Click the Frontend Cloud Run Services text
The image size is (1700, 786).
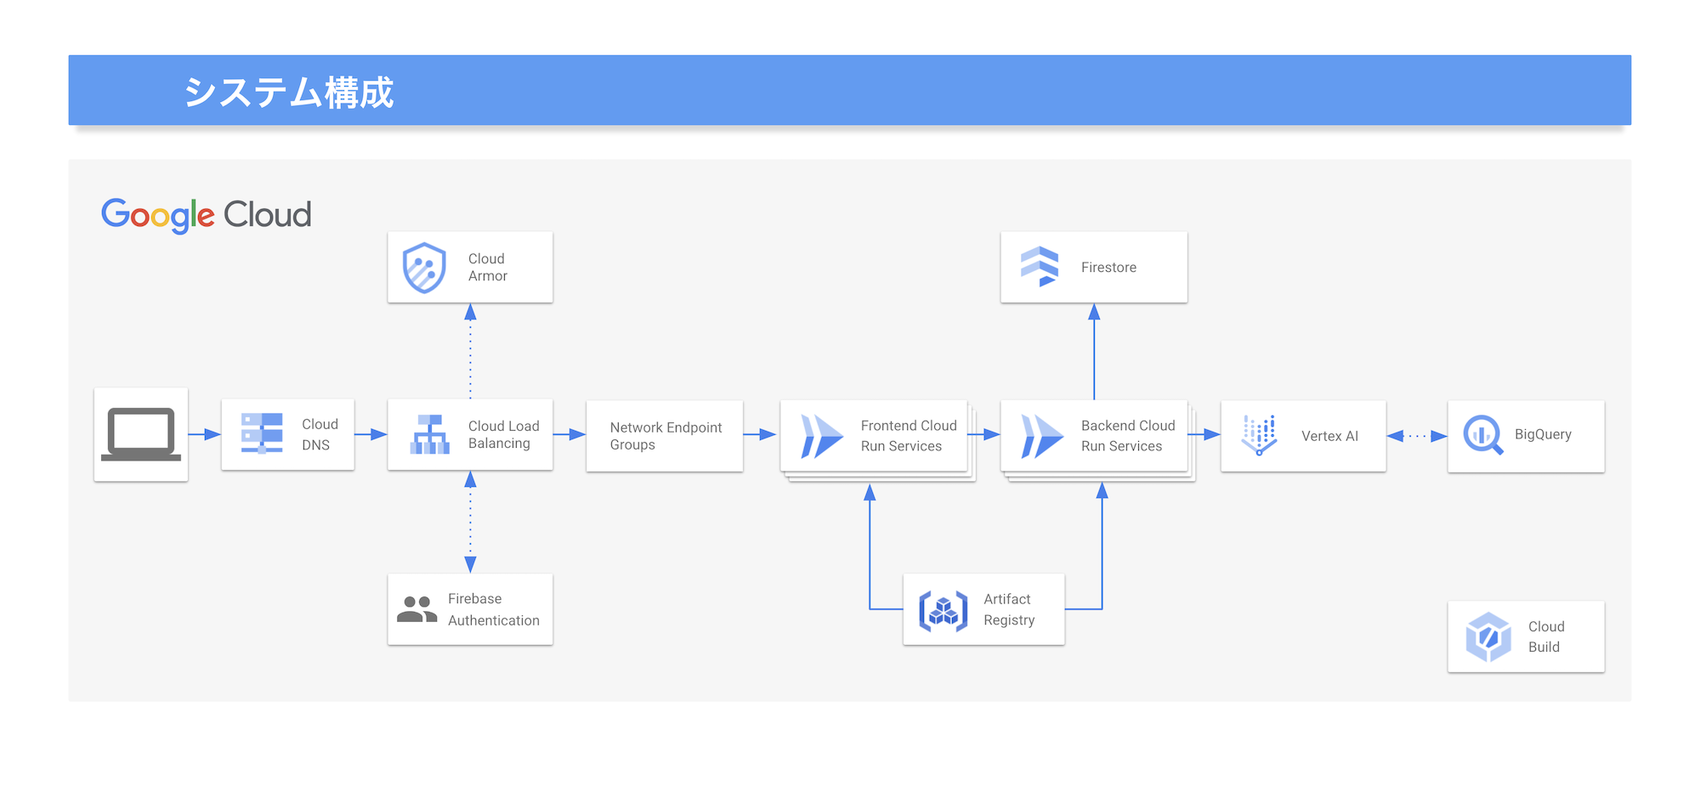coord(908,436)
